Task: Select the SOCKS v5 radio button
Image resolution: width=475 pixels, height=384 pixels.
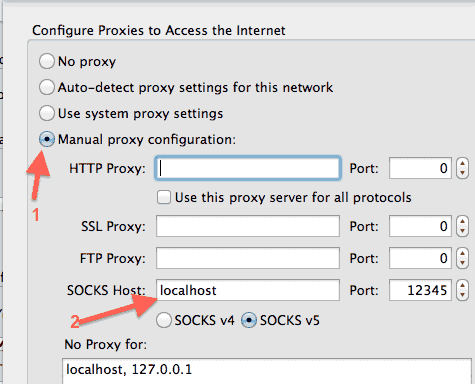Action: [x=249, y=320]
